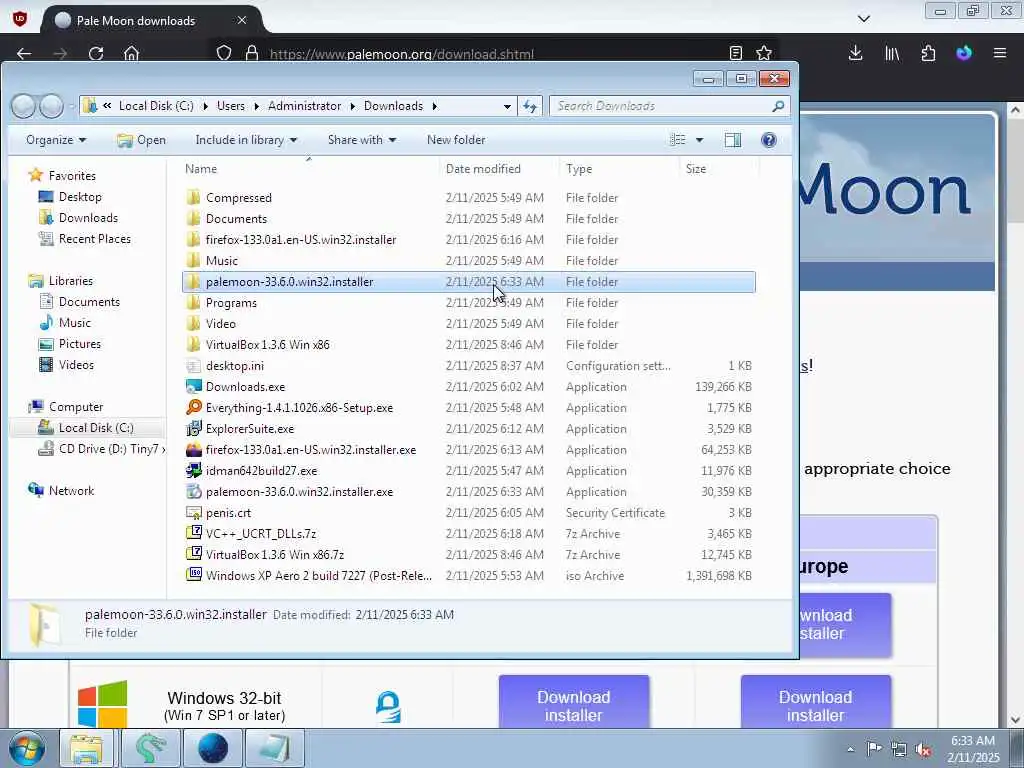Focus the Search Downloads field
The image size is (1024, 768).
point(669,106)
